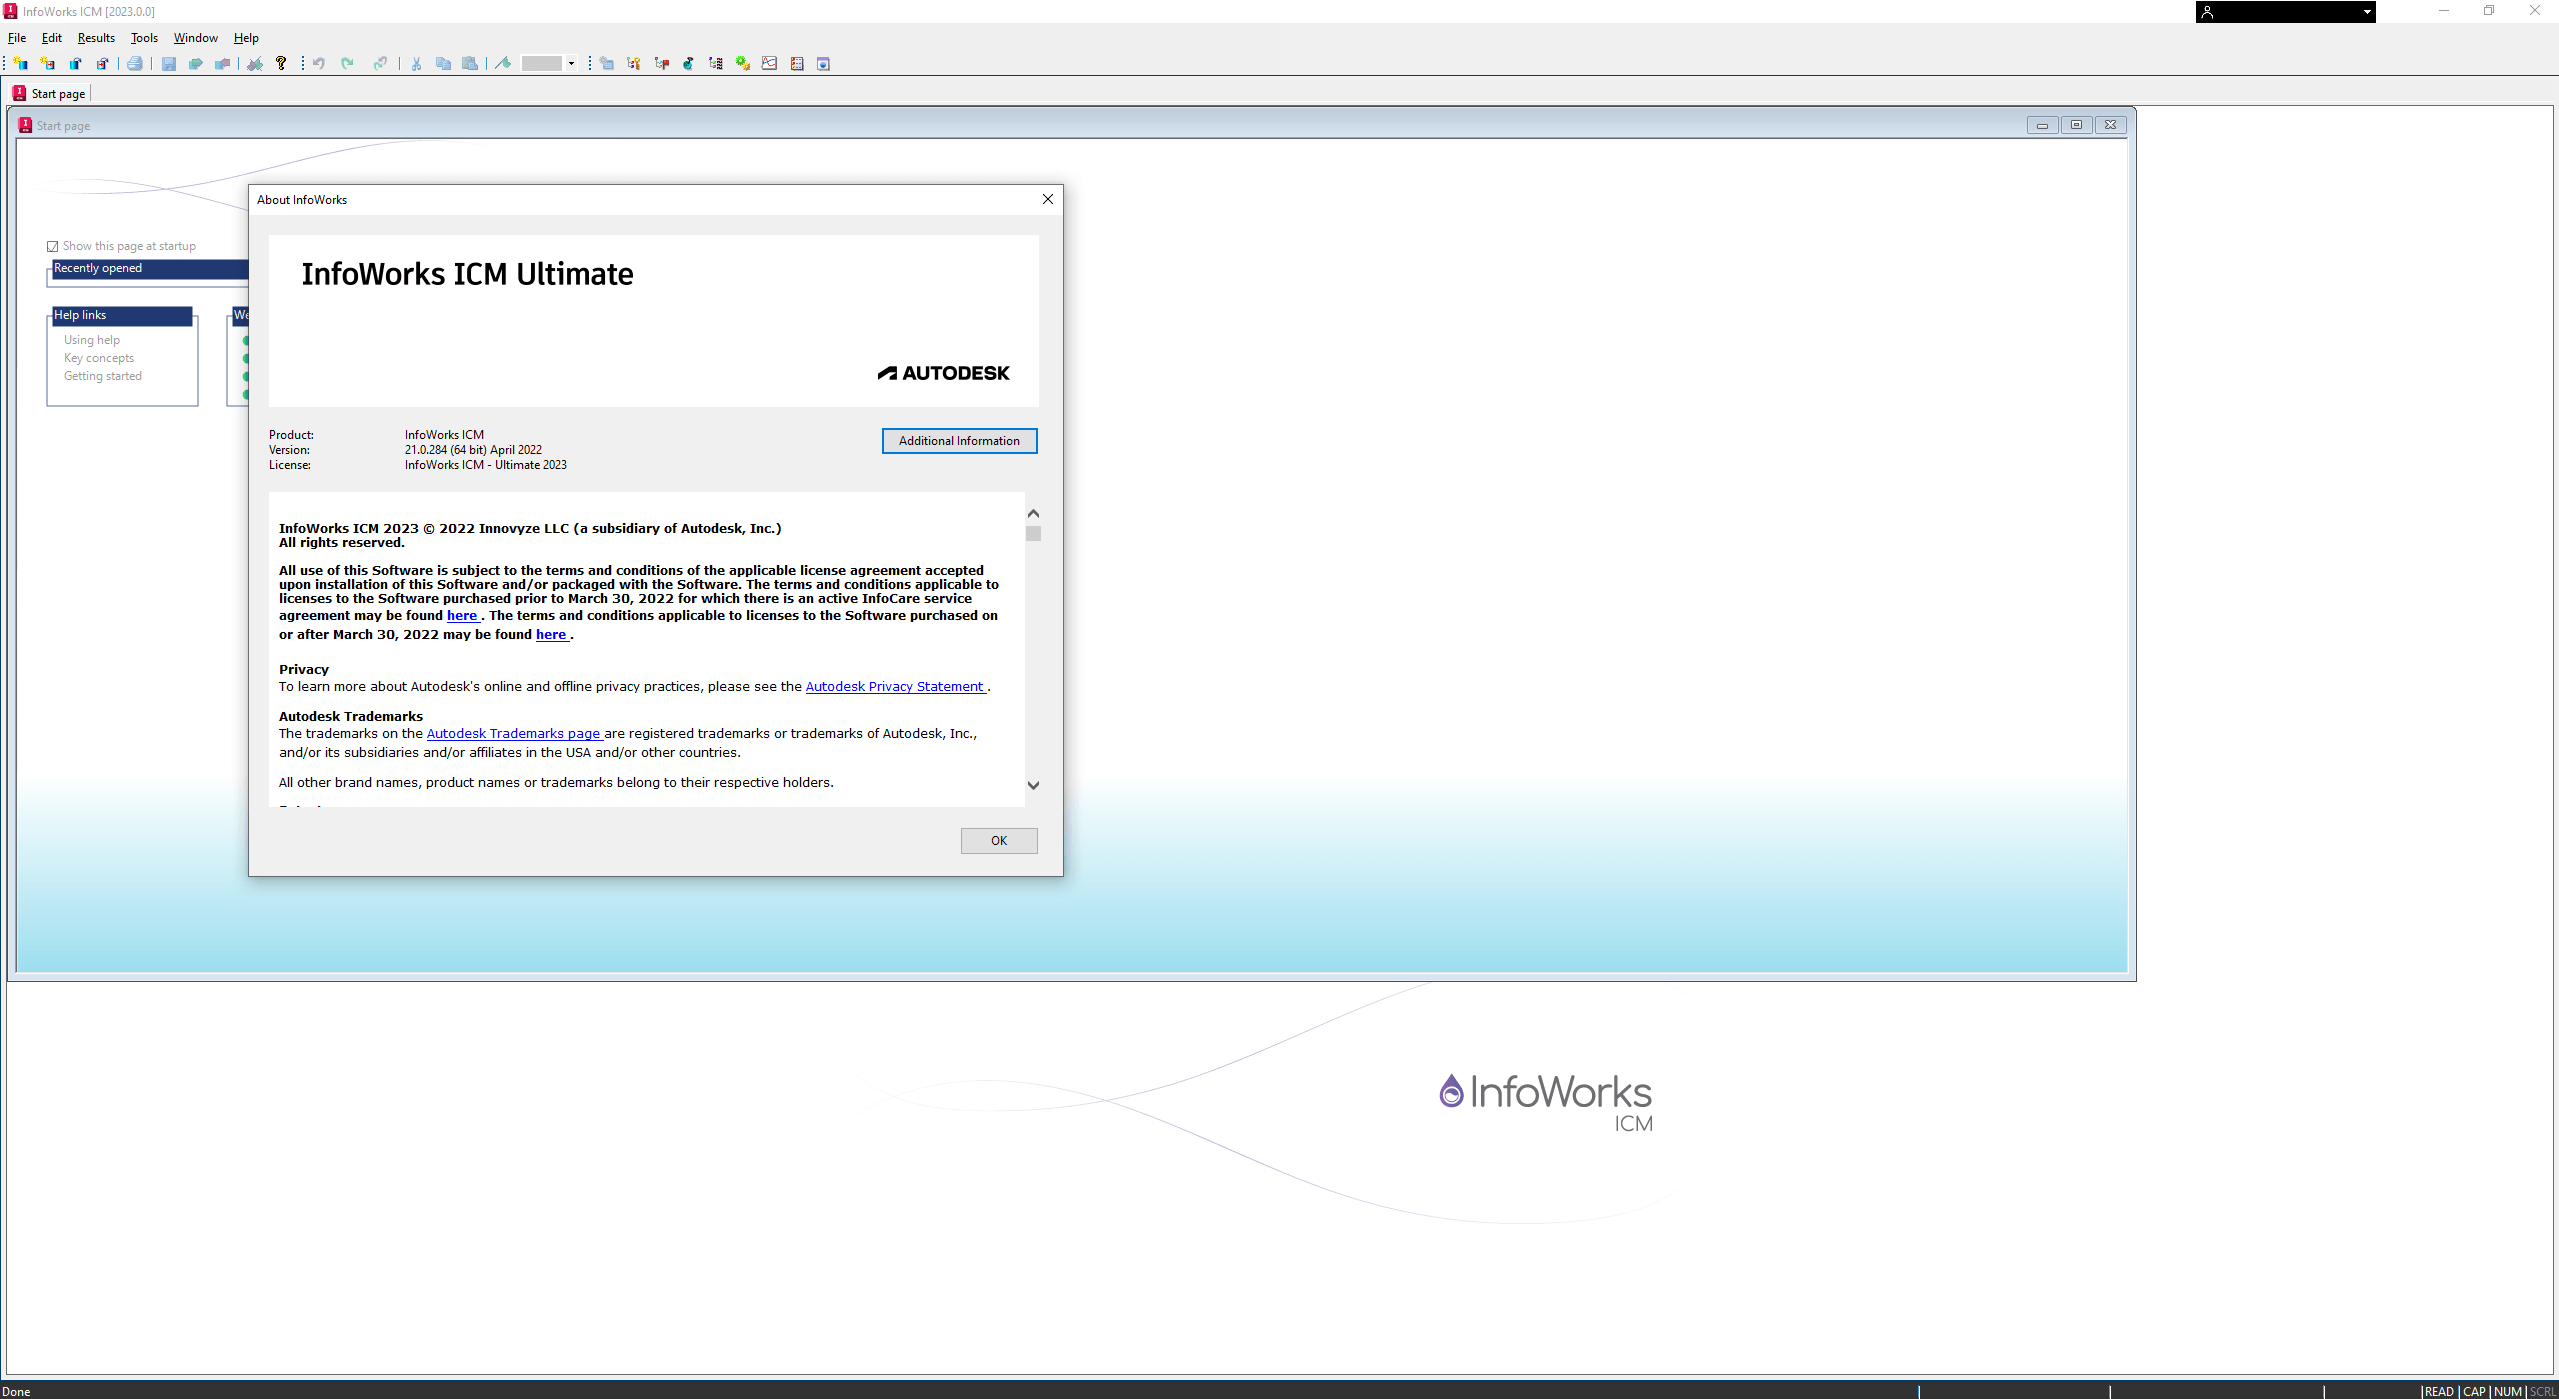Screen dimensions: 2559x1399
Task: Click the Copy icon in toolbar
Action: pos(443,63)
